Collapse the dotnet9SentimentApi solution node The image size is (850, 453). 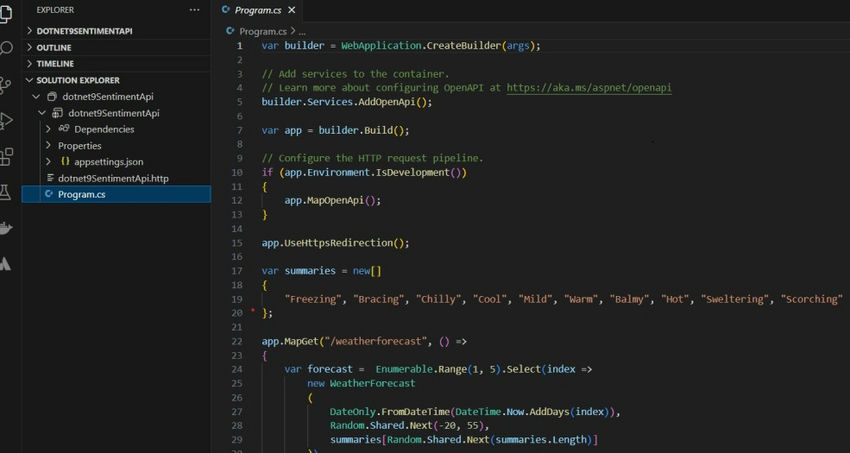[36, 97]
